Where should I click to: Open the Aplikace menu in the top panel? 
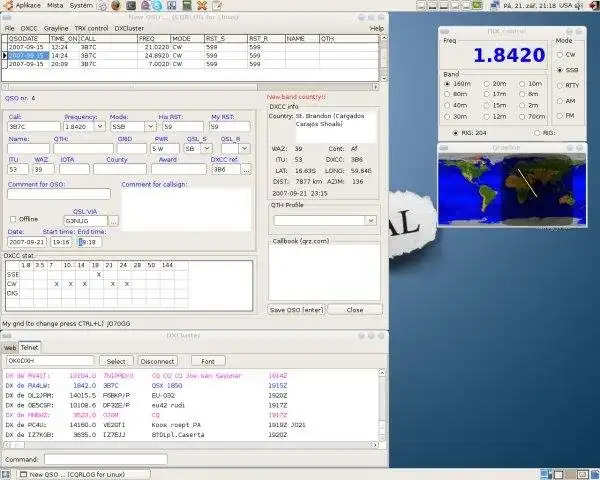(x=28, y=5)
